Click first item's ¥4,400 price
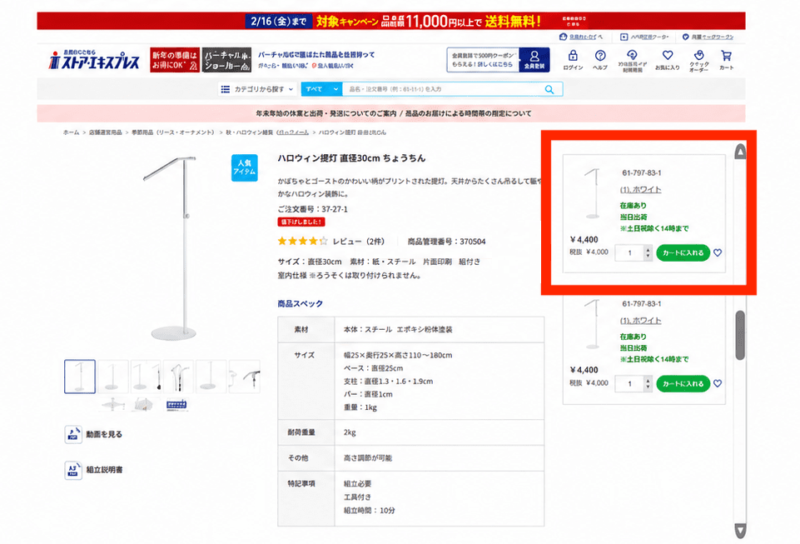This screenshot has height=544, width=800. pos(584,239)
